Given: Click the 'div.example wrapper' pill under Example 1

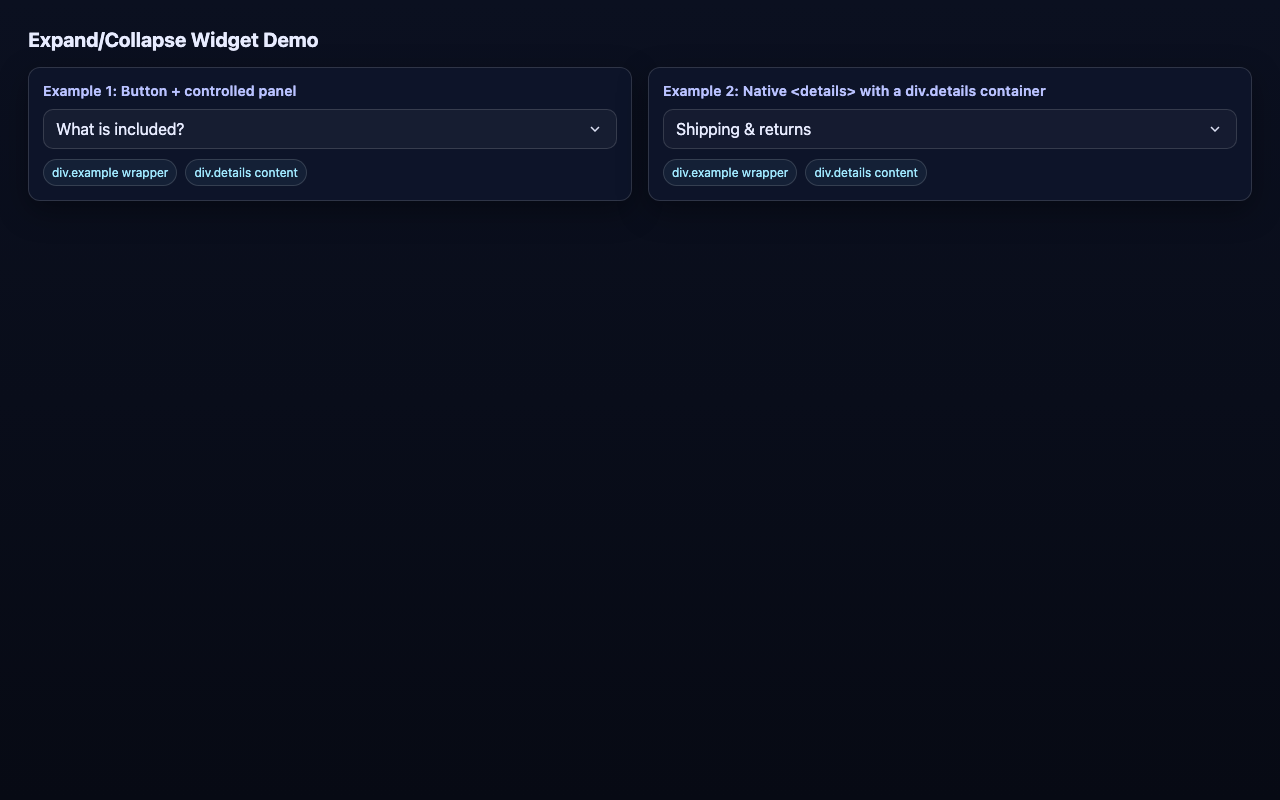Looking at the screenshot, I should [110, 172].
